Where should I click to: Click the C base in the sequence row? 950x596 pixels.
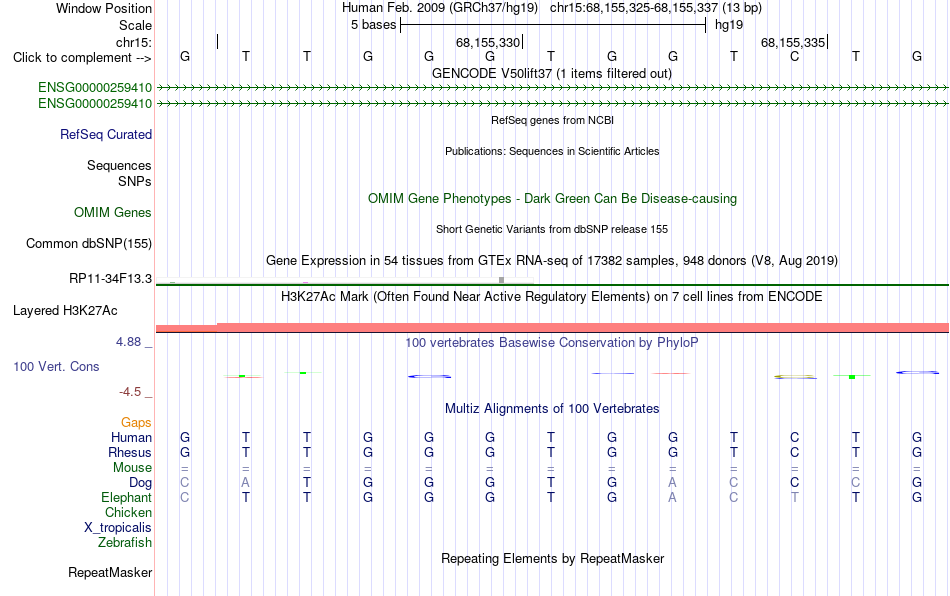pyautogui.click(x=794, y=56)
